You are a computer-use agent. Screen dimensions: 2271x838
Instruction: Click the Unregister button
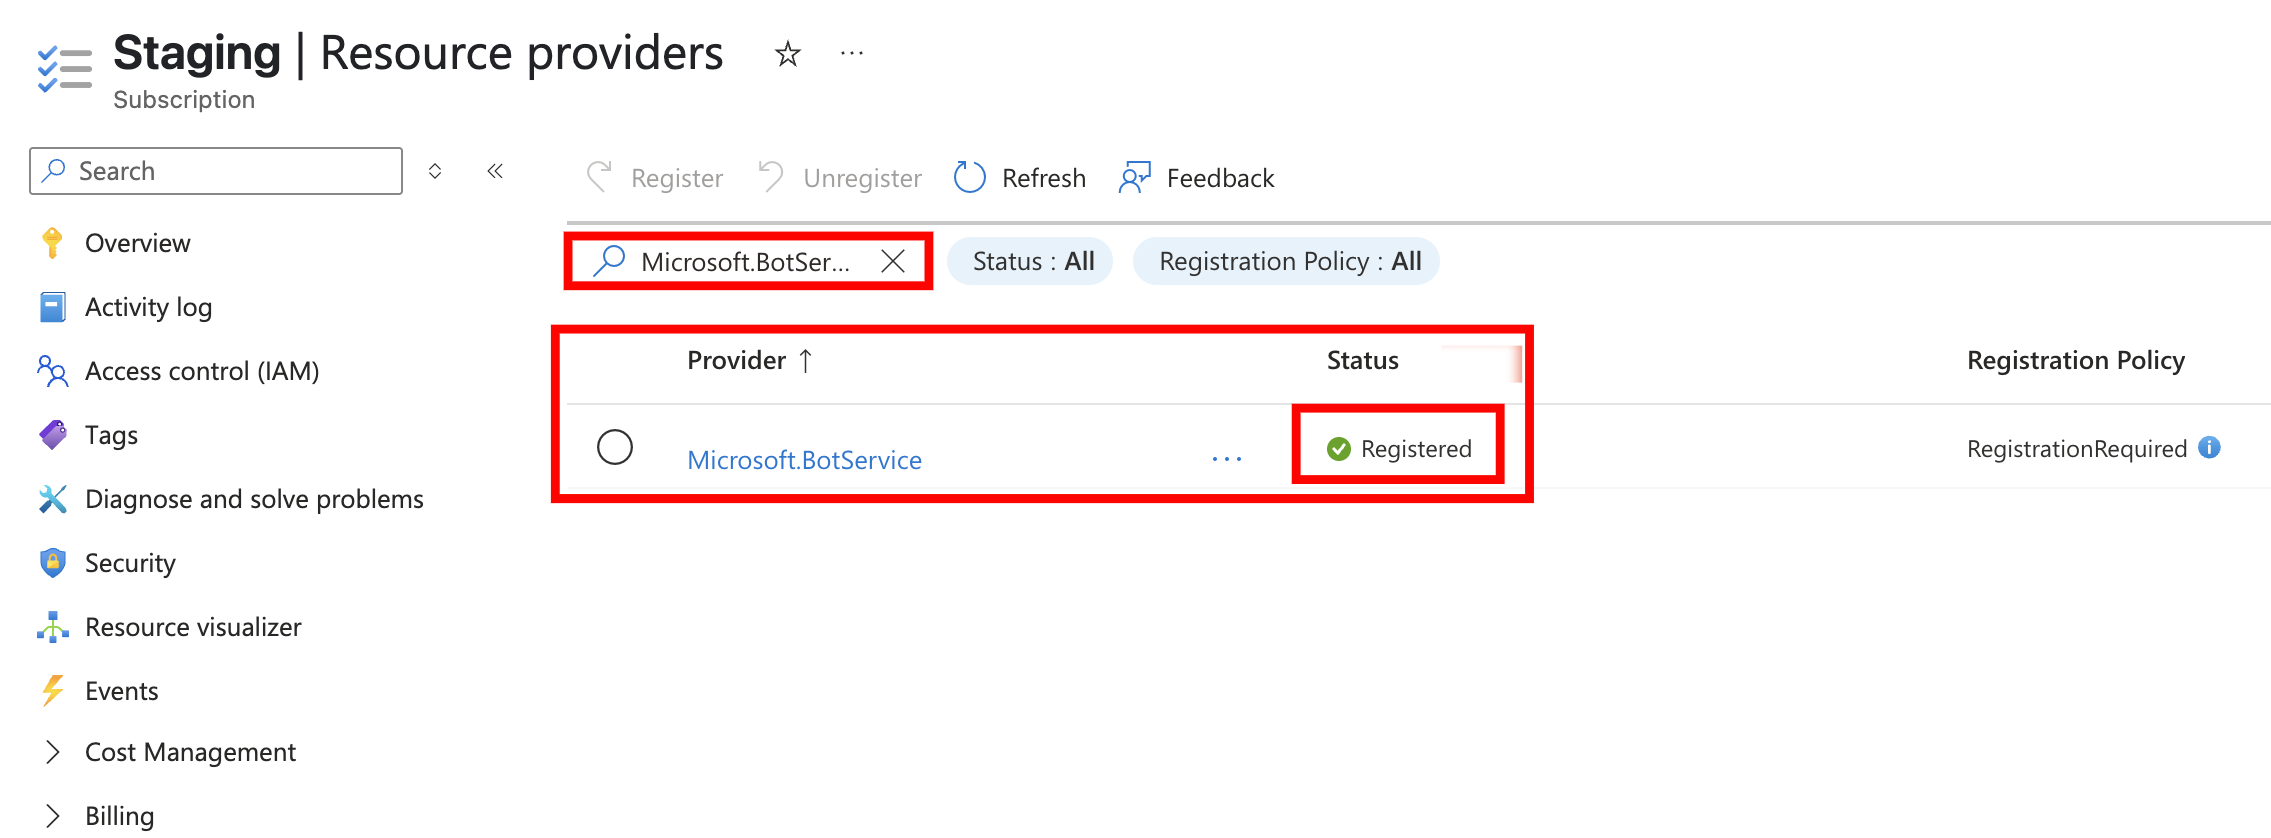840,178
